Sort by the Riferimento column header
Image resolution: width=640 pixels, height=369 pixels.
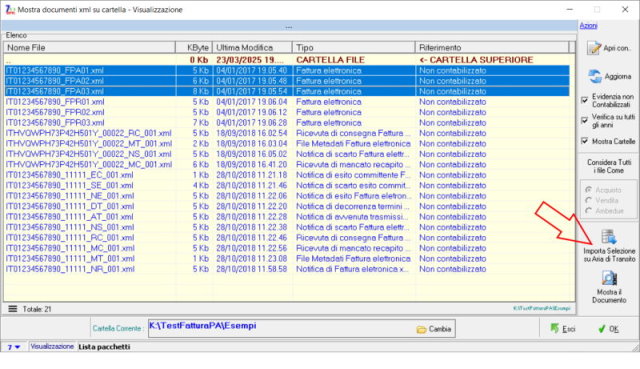coord(492,47)
